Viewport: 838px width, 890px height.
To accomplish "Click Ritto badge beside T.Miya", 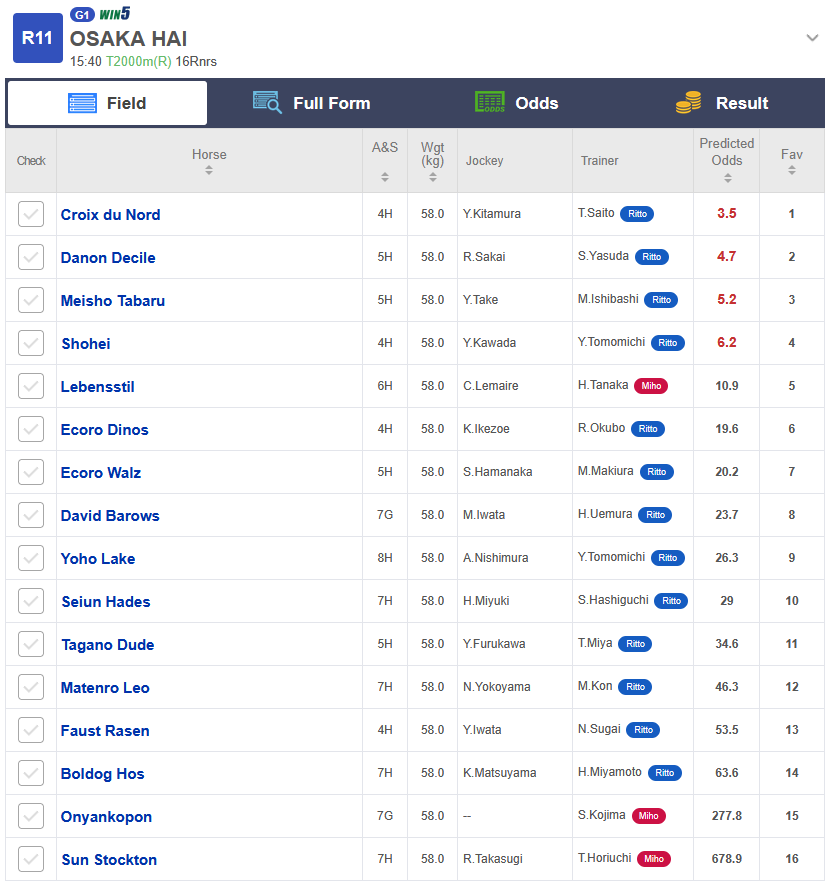I will pyautogui.click(x=635, y=644).
